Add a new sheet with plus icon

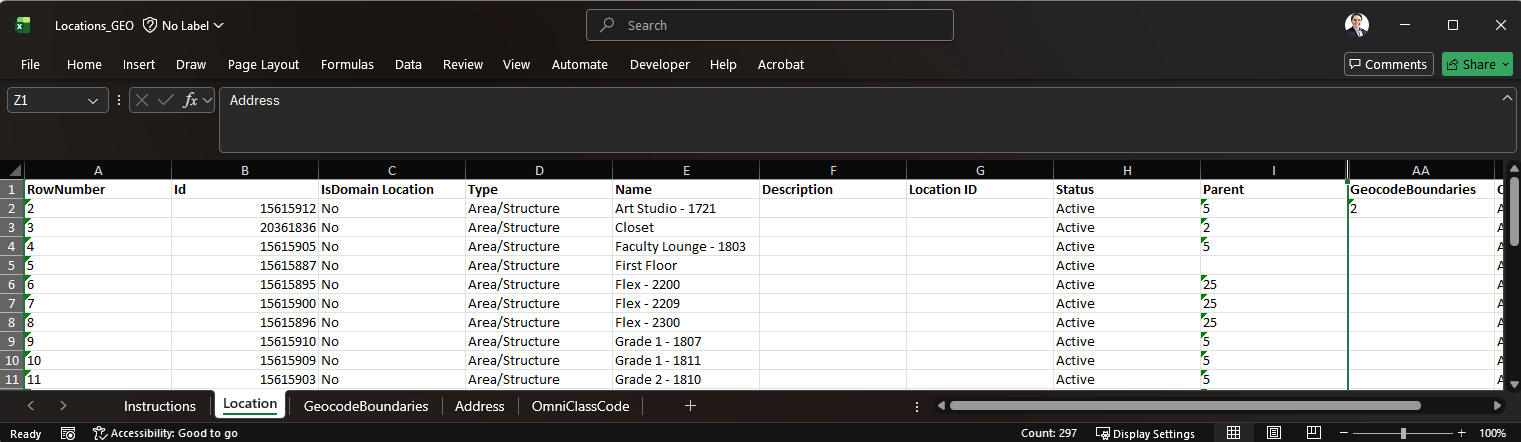690,406
